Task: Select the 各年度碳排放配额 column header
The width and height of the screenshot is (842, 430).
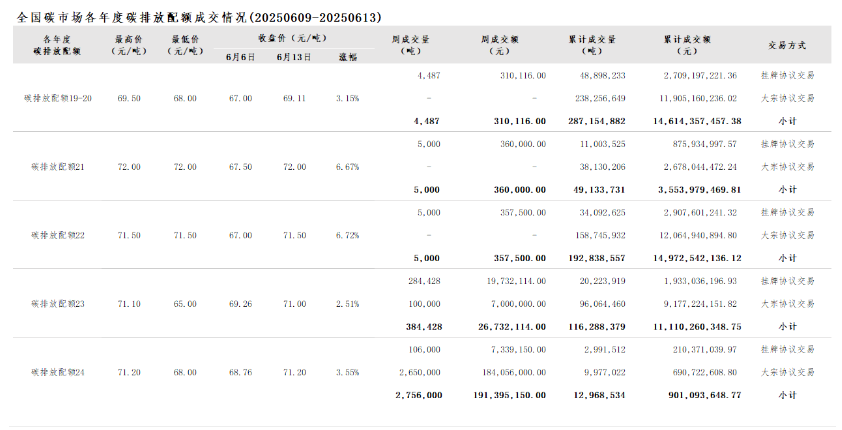Action: [57, 45]
